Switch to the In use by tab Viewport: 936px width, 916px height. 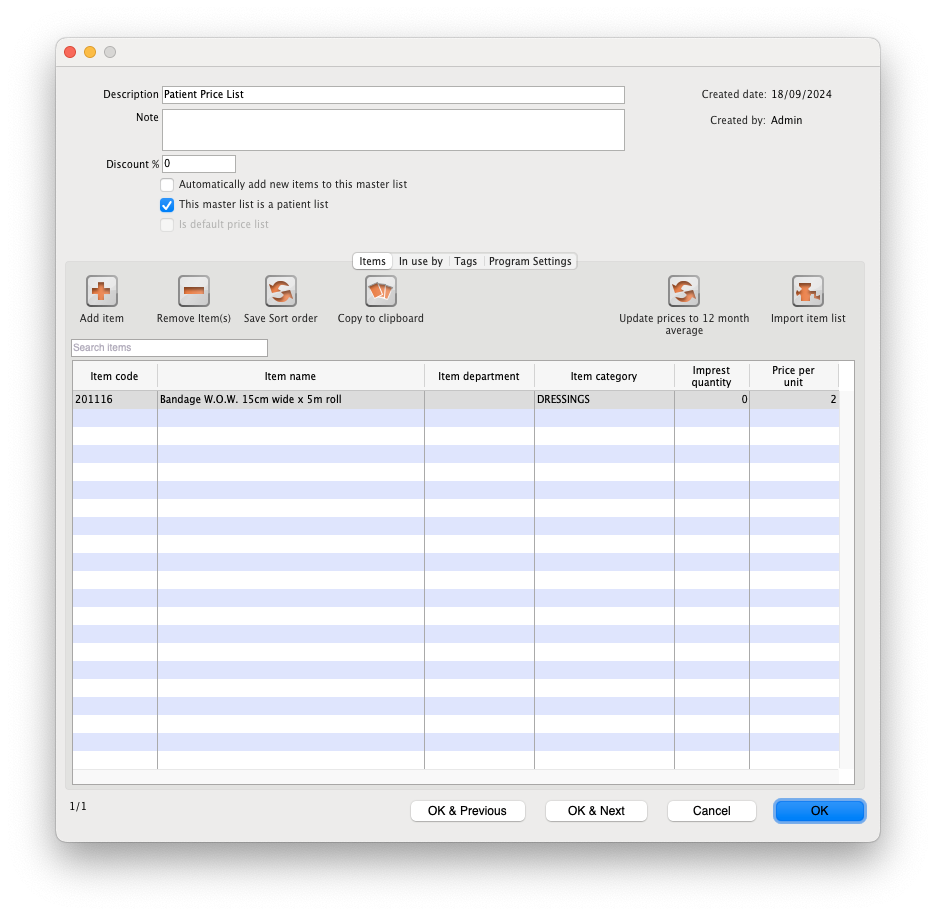point(420,261)
